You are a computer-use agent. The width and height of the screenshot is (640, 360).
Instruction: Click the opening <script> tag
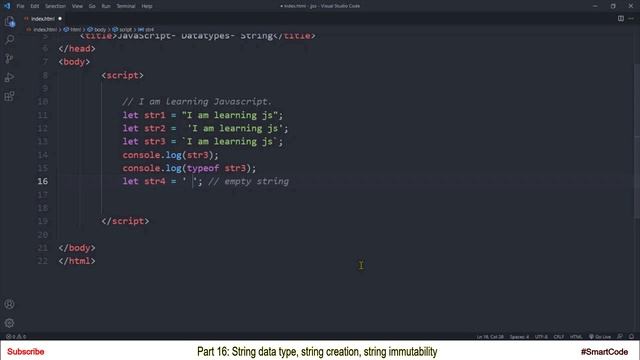click(122, 75)
